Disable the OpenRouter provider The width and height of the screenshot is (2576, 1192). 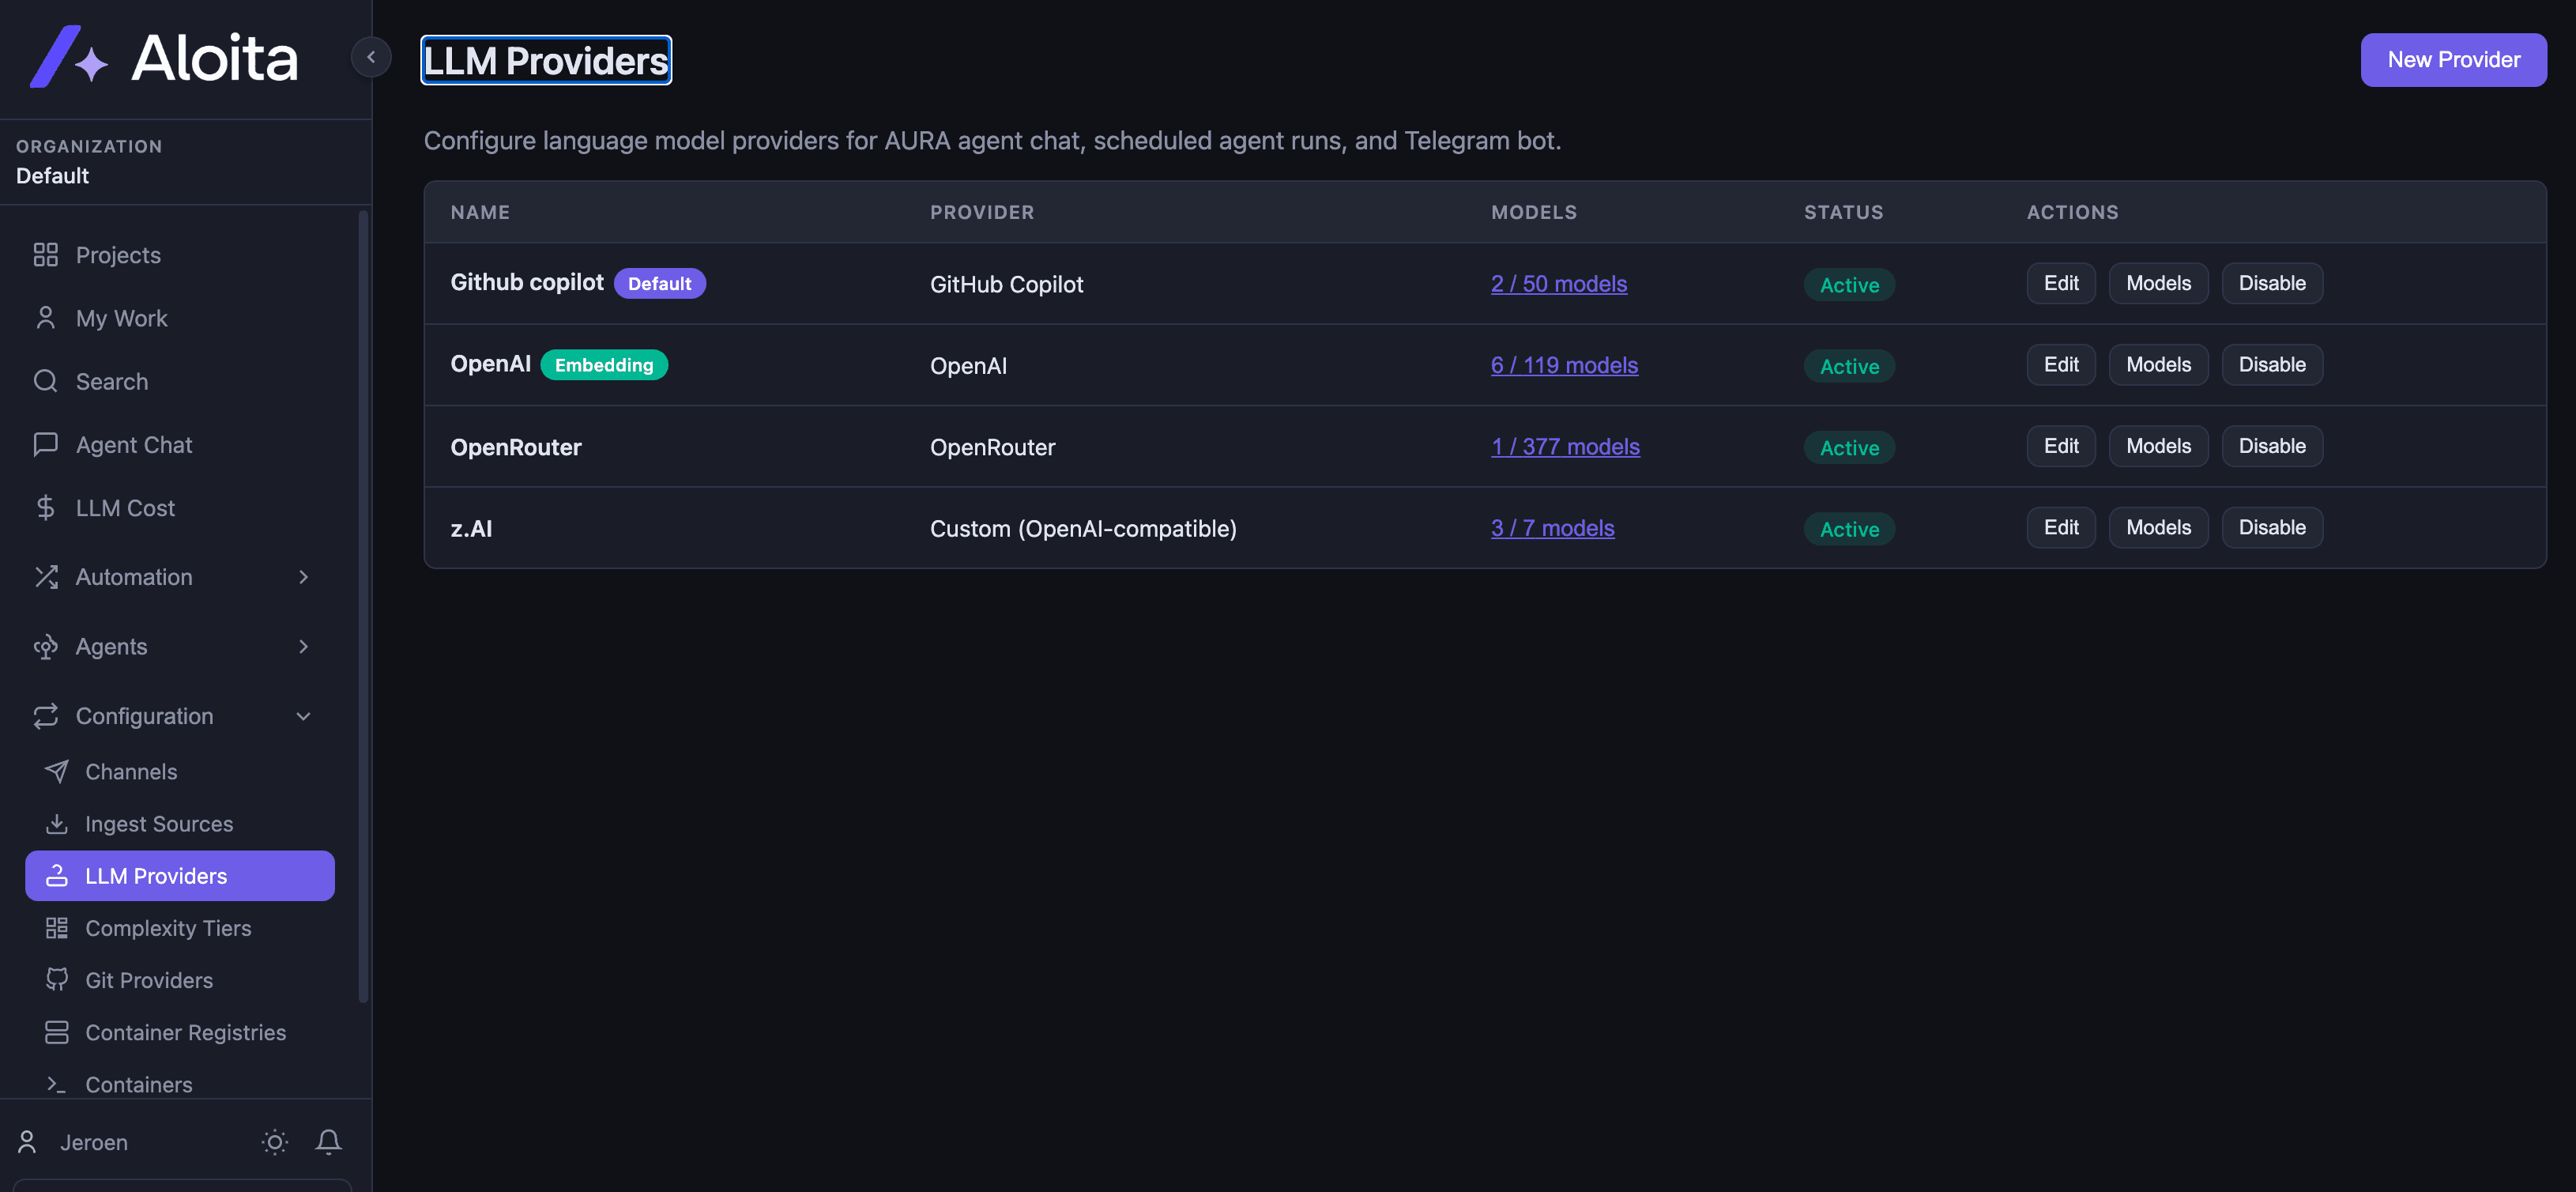point(2272,446)
